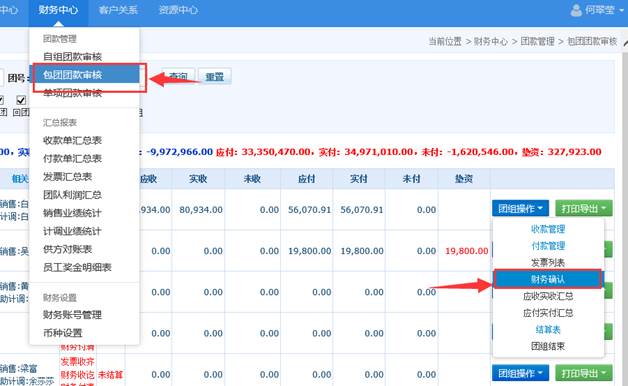
Task: Open 财务账号管理 settings
Action: coord(72,315)
